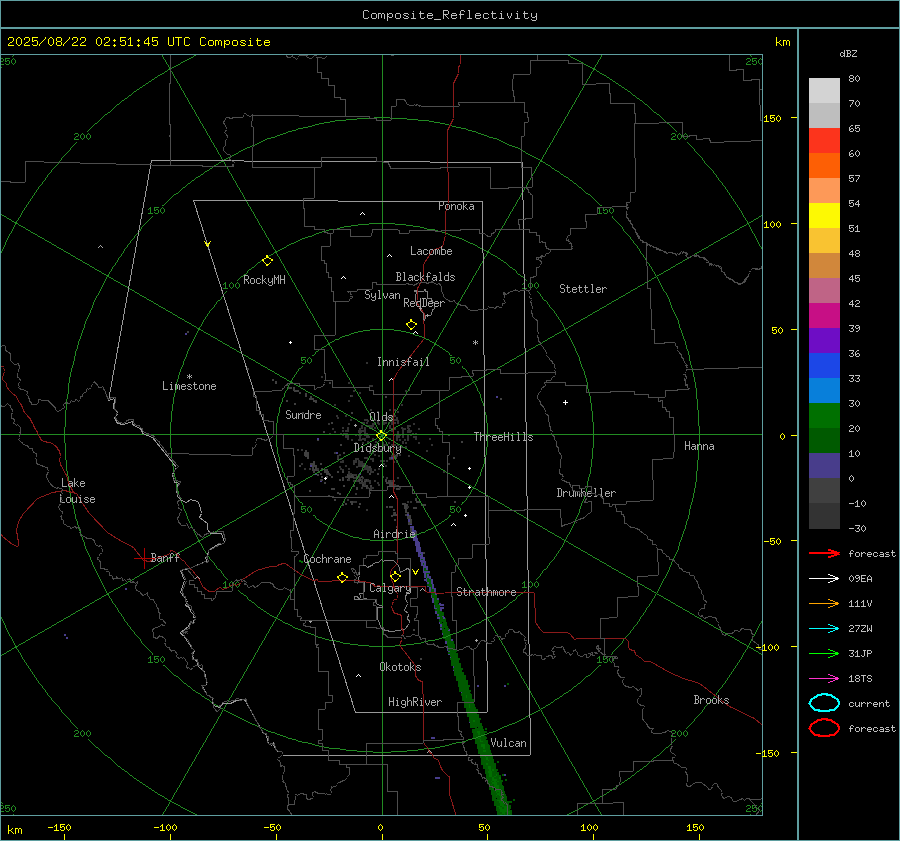Click the red forecast arrow legend icon
This screenshot has height=841, width=900.
(824, 553)
